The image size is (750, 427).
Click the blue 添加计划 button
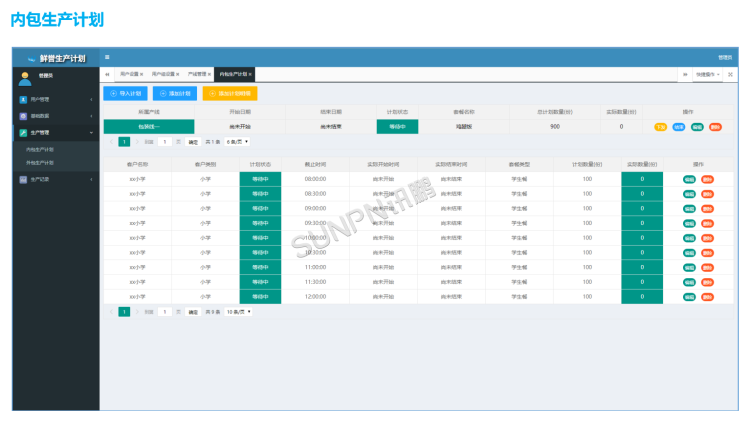click(174, 93)
